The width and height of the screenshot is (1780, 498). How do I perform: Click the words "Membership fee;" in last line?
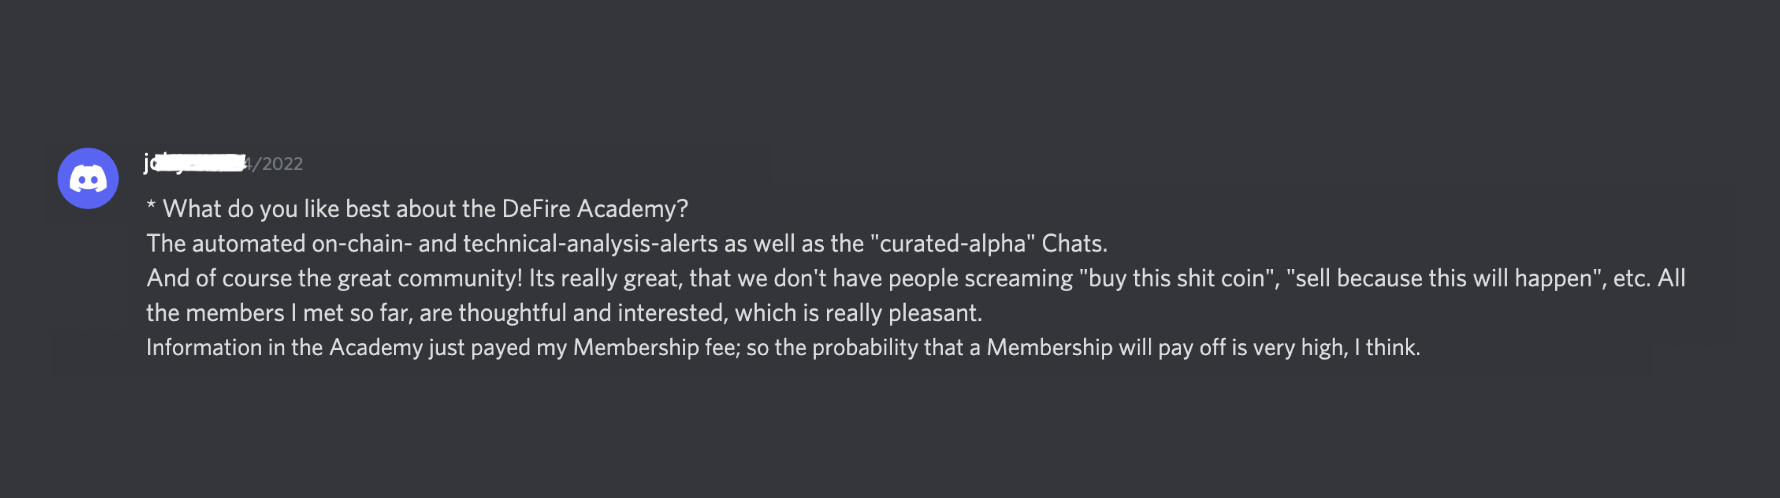(x=656, y=348)
